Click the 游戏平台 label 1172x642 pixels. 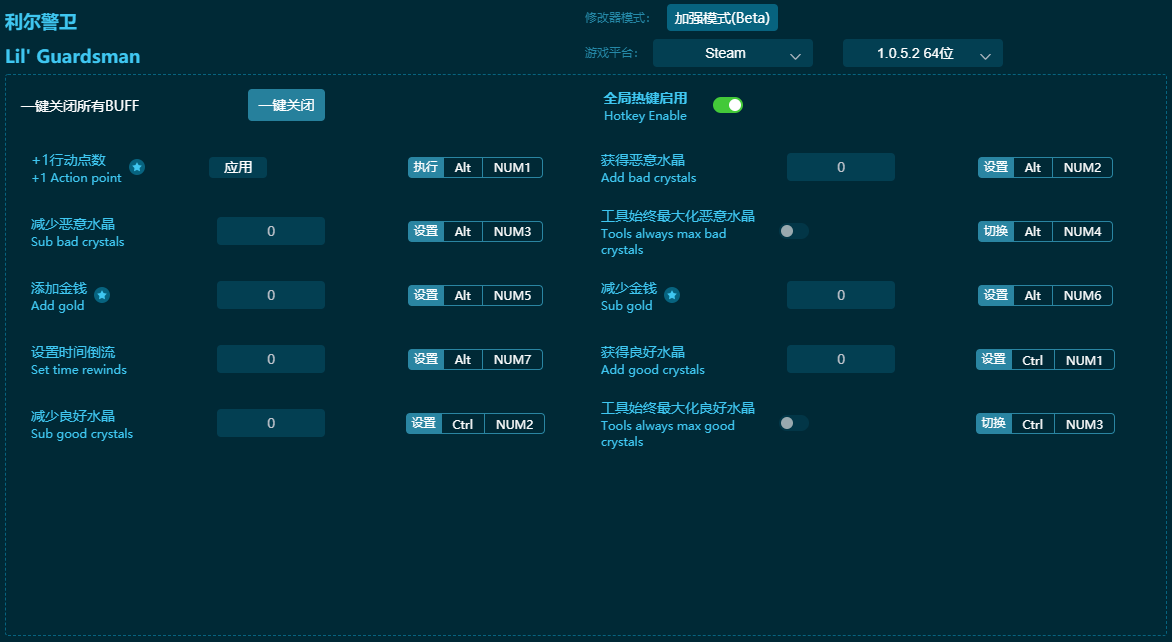pos(611,53)
